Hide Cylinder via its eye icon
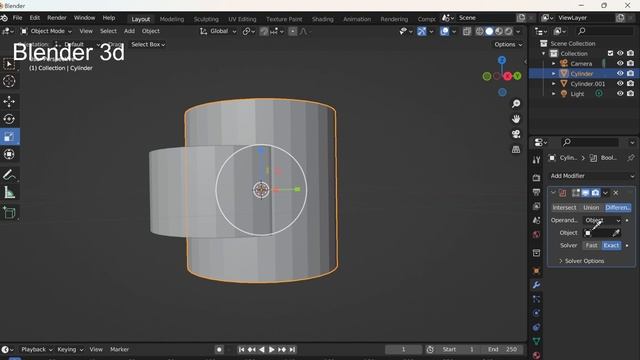The height and width of the screenshot is (360, 640). 620,73
